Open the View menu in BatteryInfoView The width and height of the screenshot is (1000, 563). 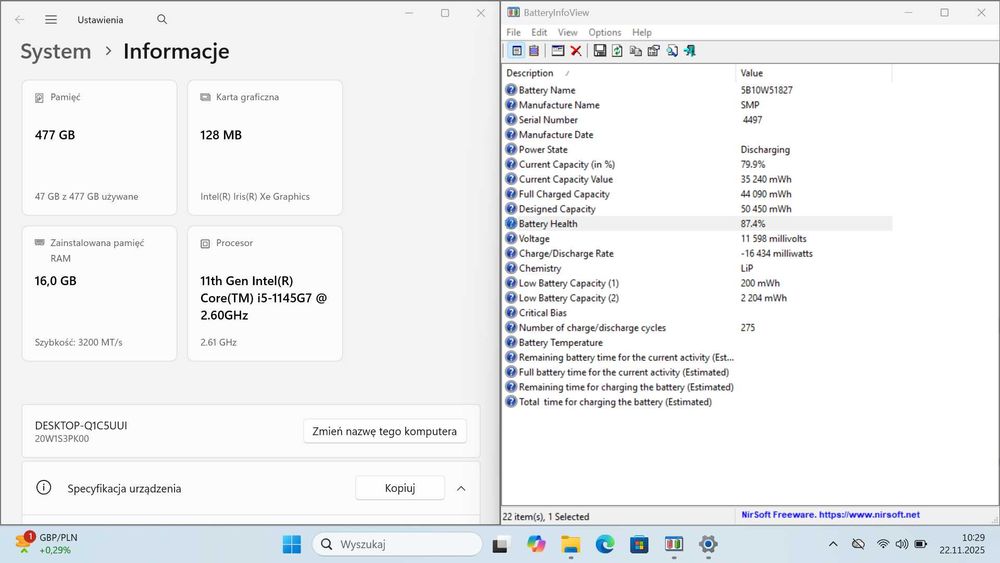(568, 33)
